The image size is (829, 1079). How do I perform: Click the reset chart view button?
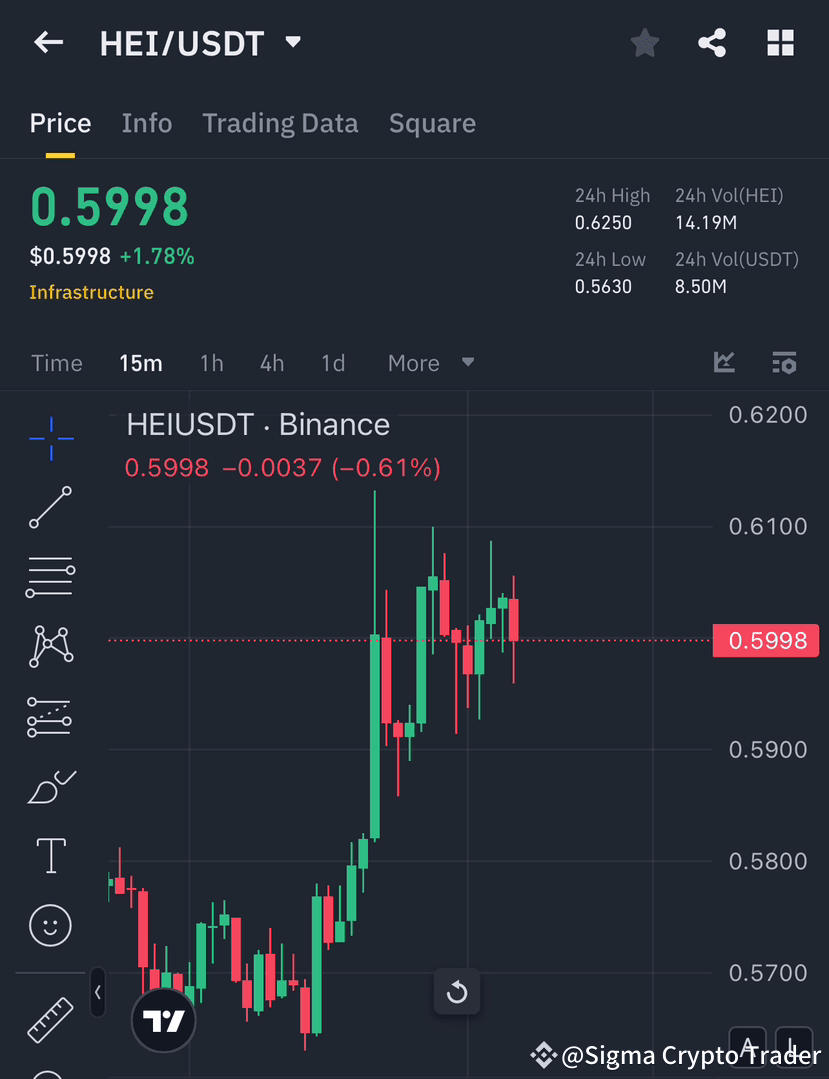(457, 992)
